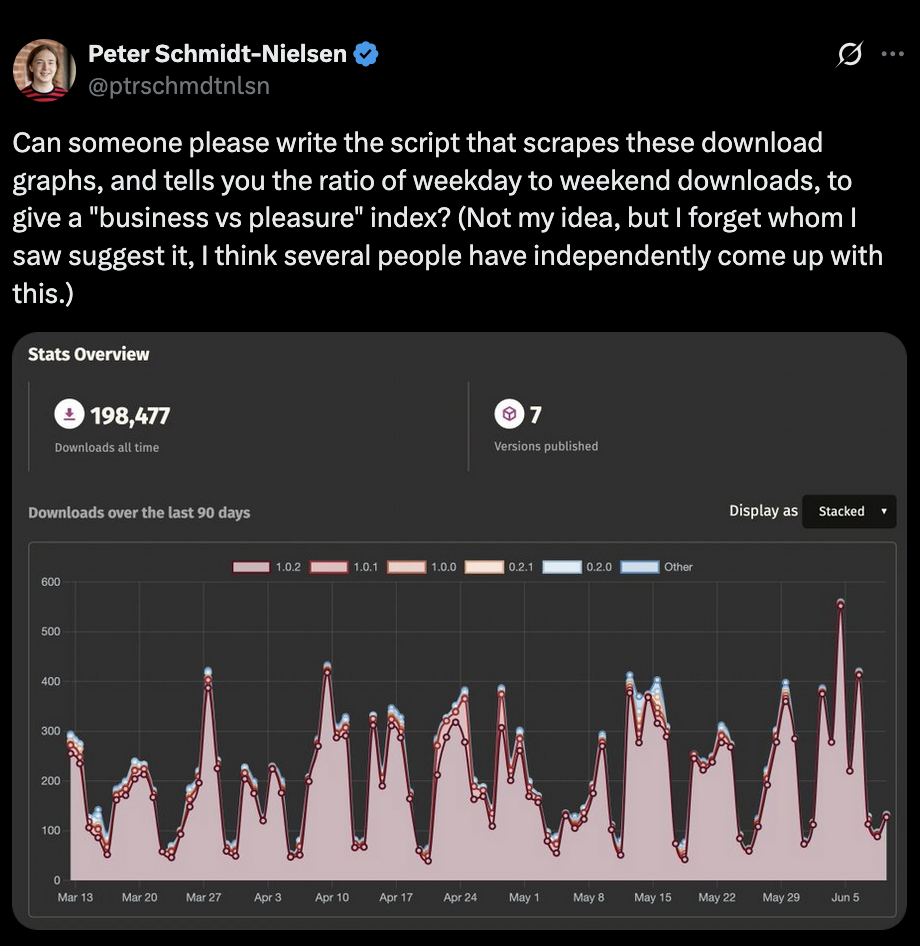This screenshot has width=920, height=946.
Task: Toggle the 1.0.2 legend series
Action: [x=252, y=567]
